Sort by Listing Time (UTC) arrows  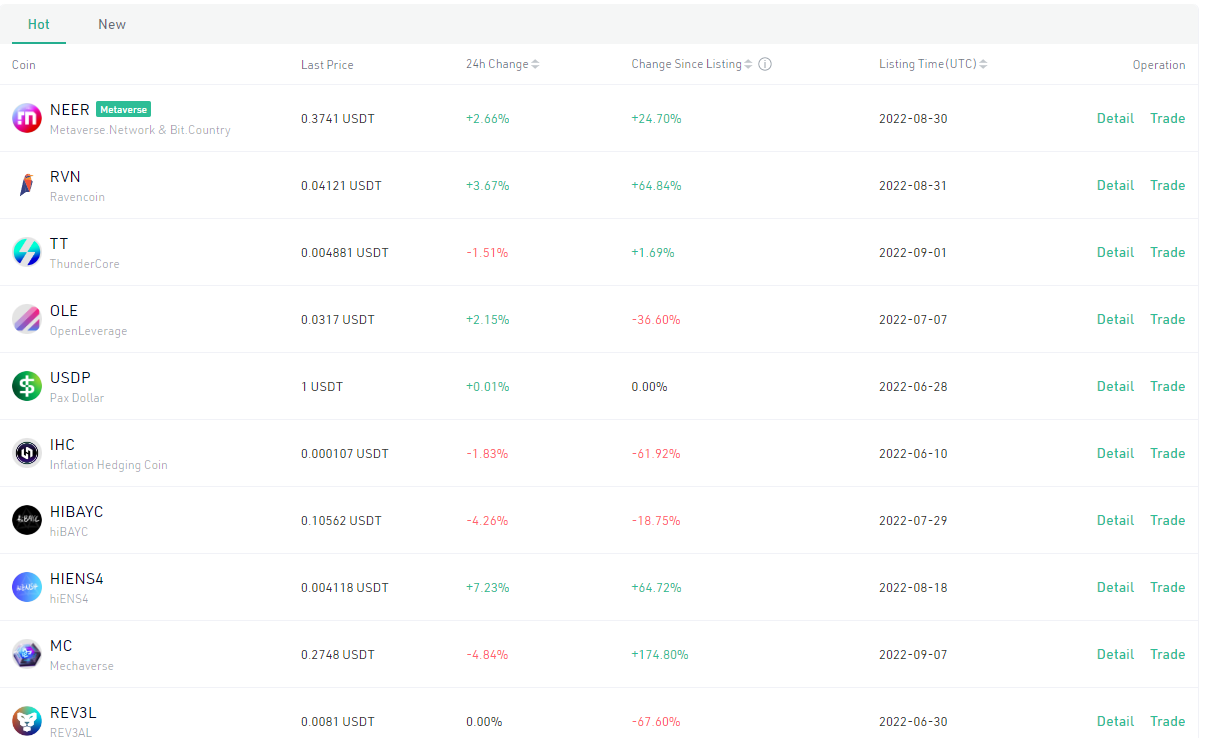983,64
